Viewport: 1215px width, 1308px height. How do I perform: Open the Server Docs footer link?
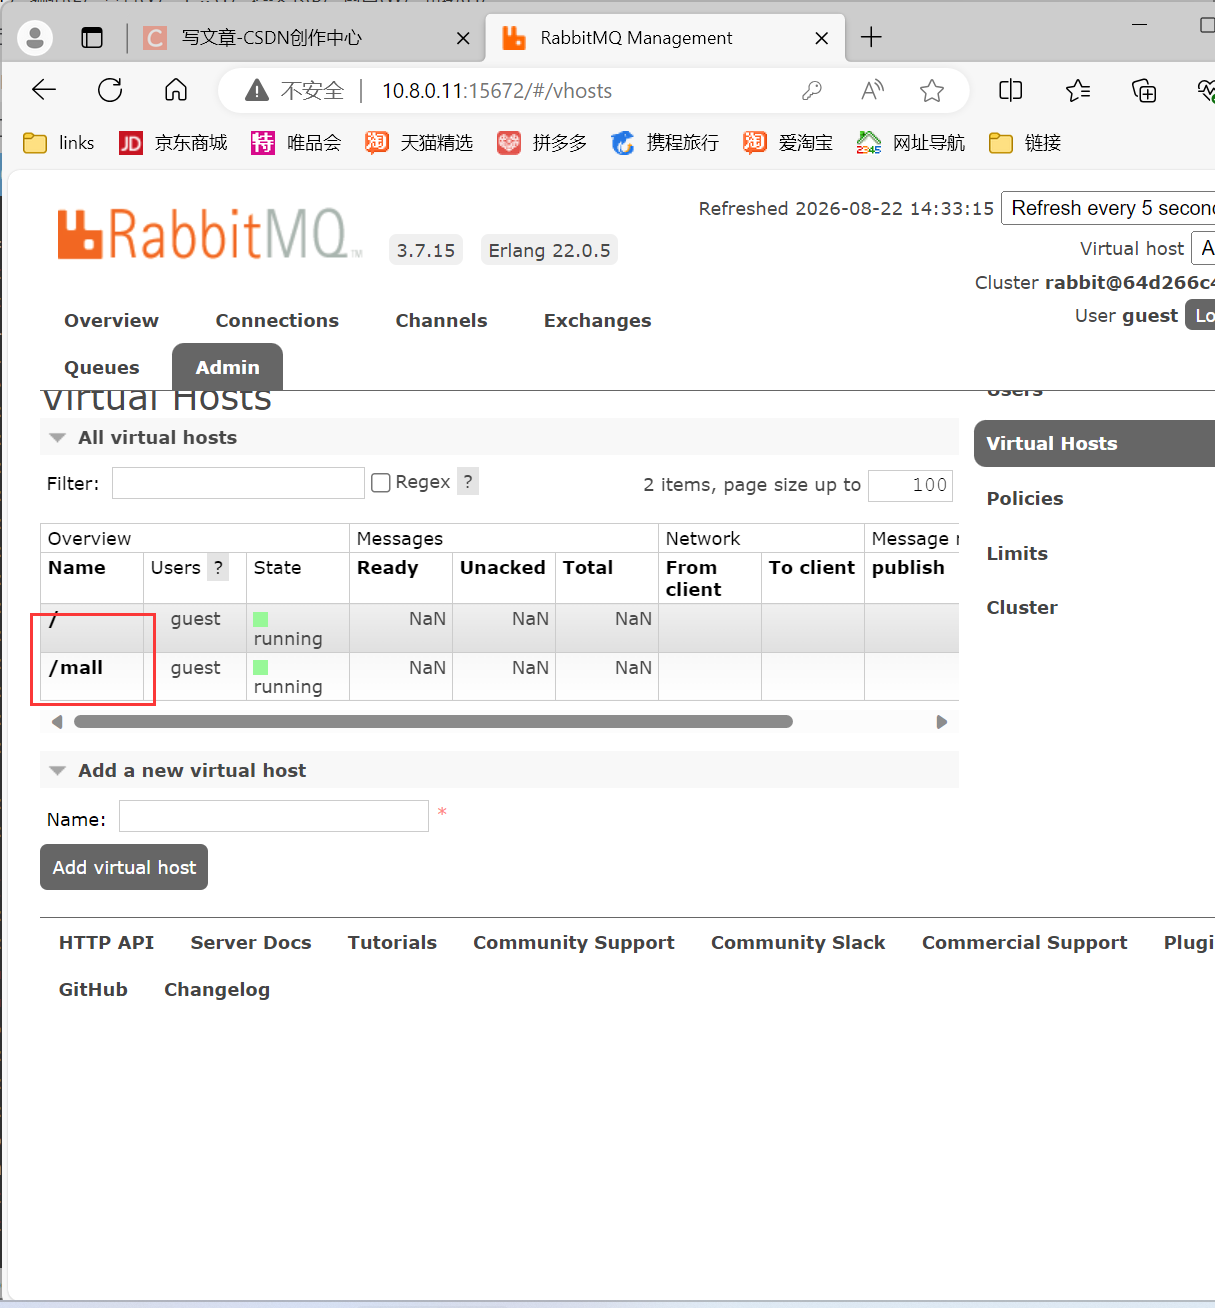point(251,943)
